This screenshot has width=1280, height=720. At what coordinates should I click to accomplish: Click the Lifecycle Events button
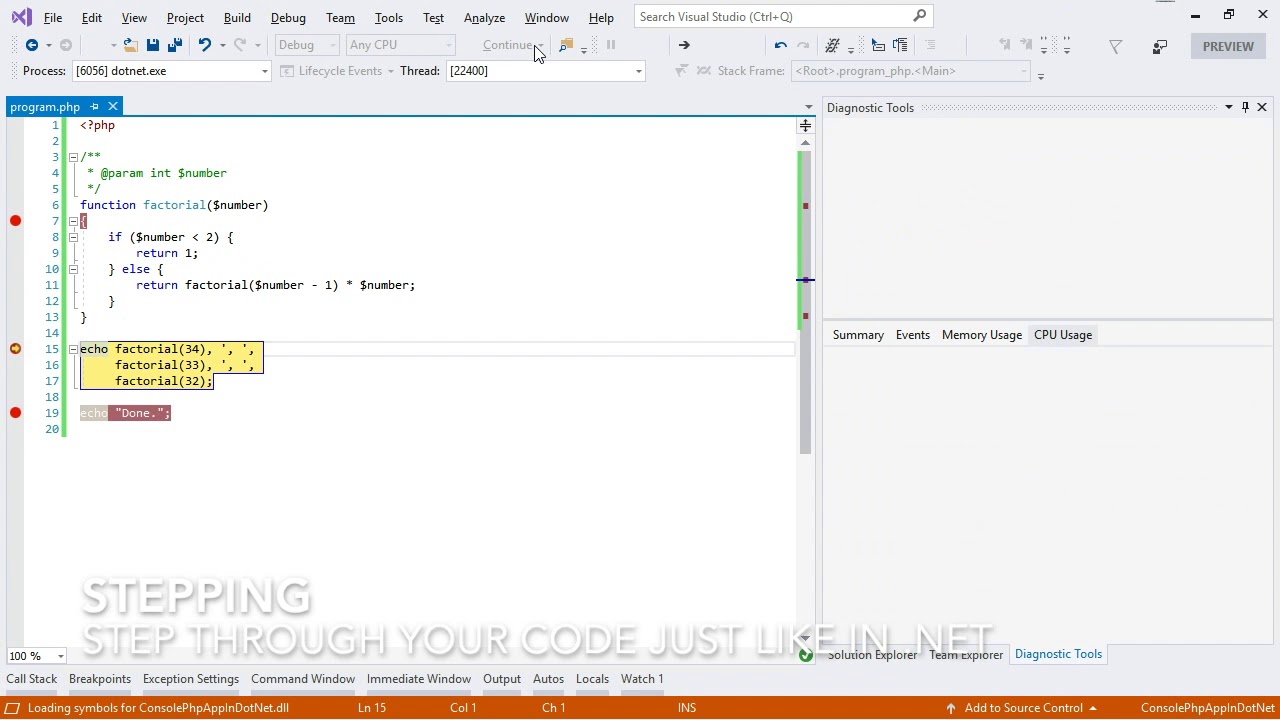(x=338, y=71)
